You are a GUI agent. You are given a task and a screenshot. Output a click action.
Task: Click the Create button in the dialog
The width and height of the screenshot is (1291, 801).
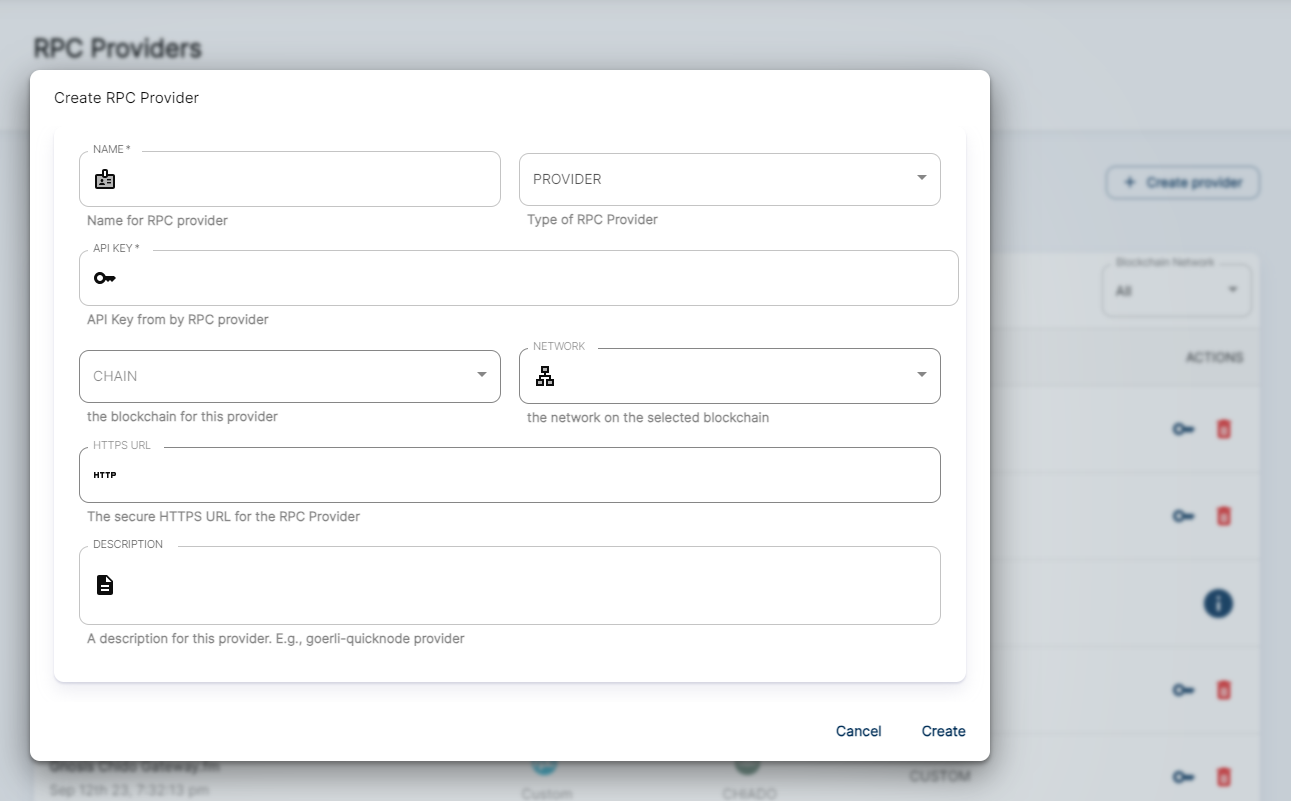pyautogui.click(x=944, y=731)
